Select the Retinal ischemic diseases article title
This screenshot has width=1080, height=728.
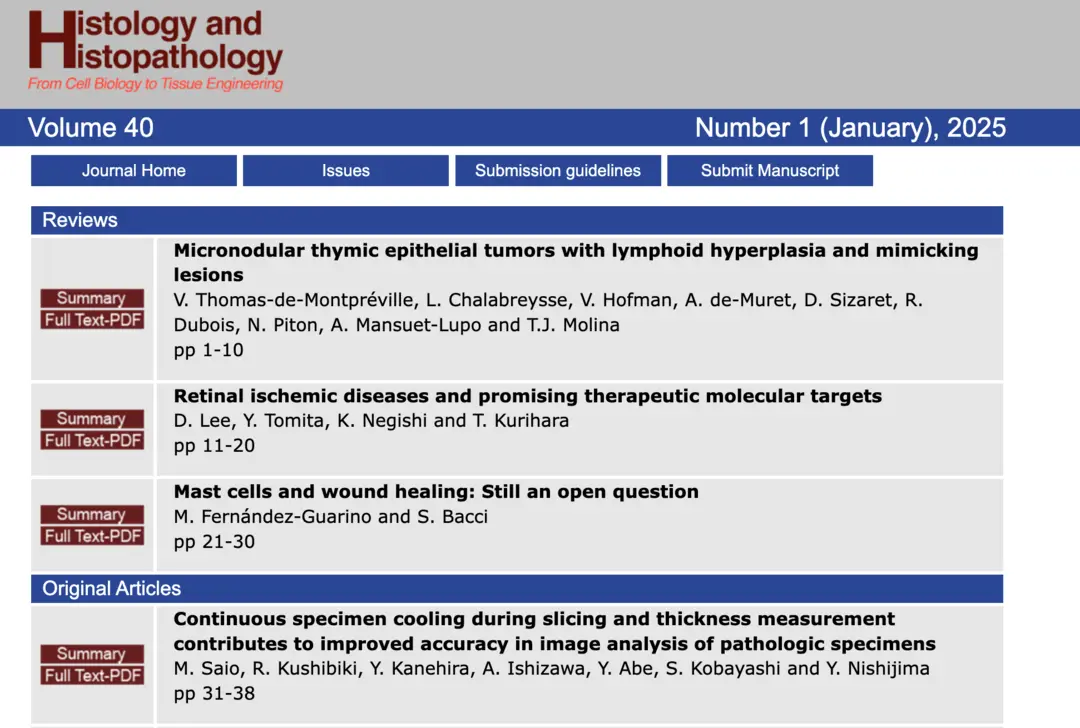(527, 396)
